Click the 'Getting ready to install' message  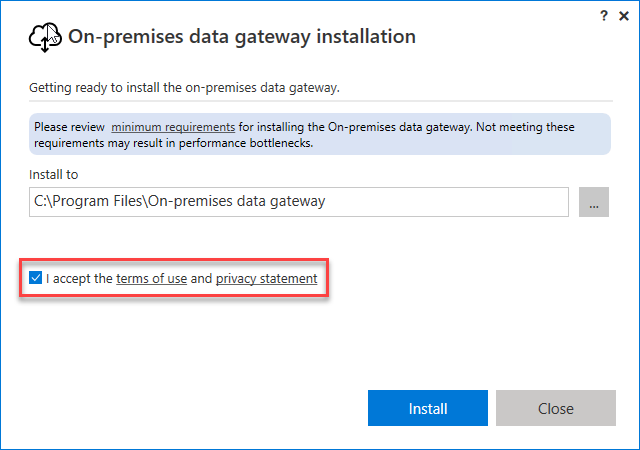click(x=184, y=88)
